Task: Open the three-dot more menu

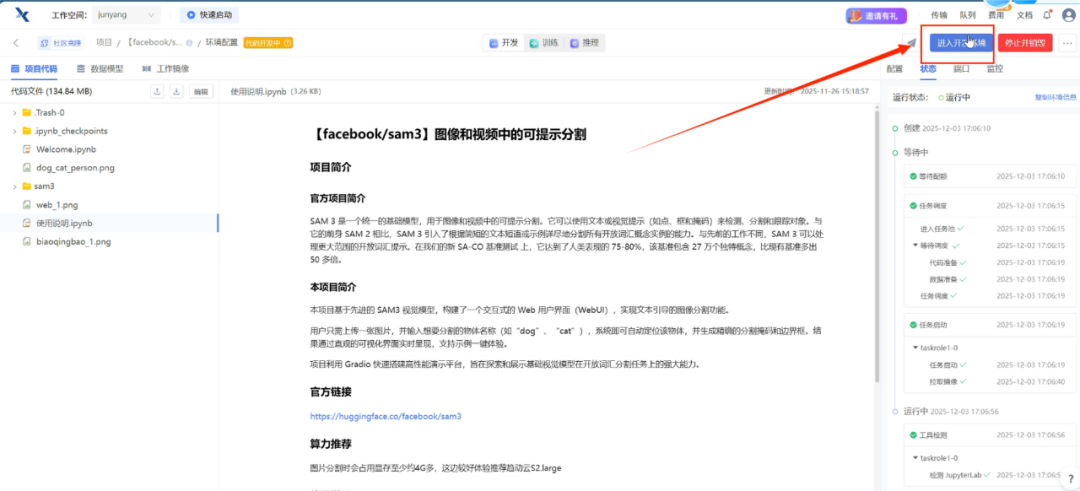Action: tap(1068, 43)
